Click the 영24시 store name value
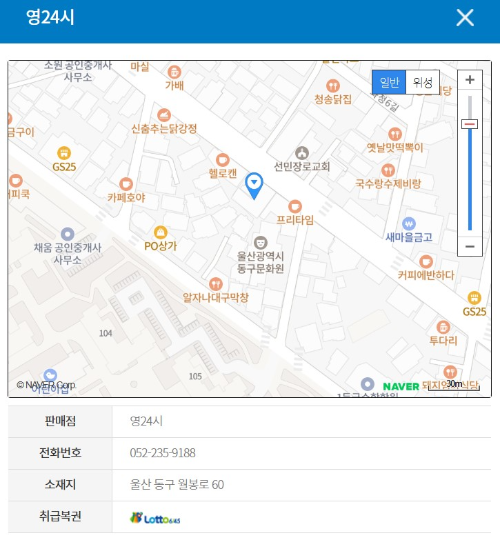This screenshot has height=535, width=500. [146, 421]
